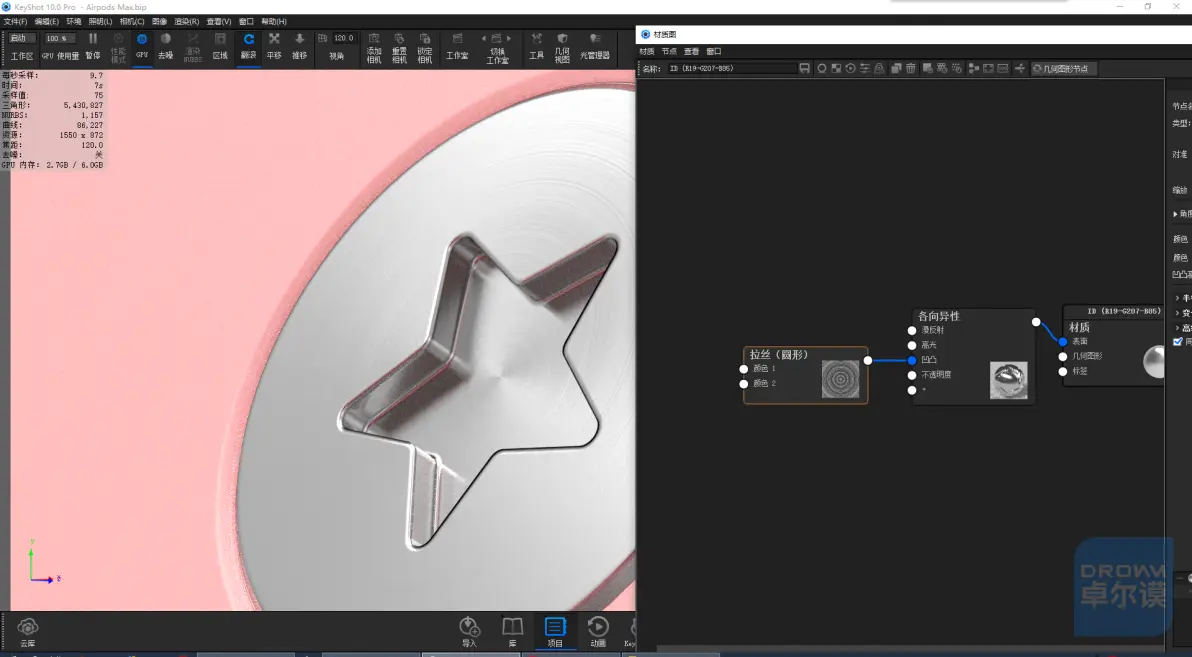Click the 几何图形节点 button
Screen dimensions: 1192x657
(1064, 68)
